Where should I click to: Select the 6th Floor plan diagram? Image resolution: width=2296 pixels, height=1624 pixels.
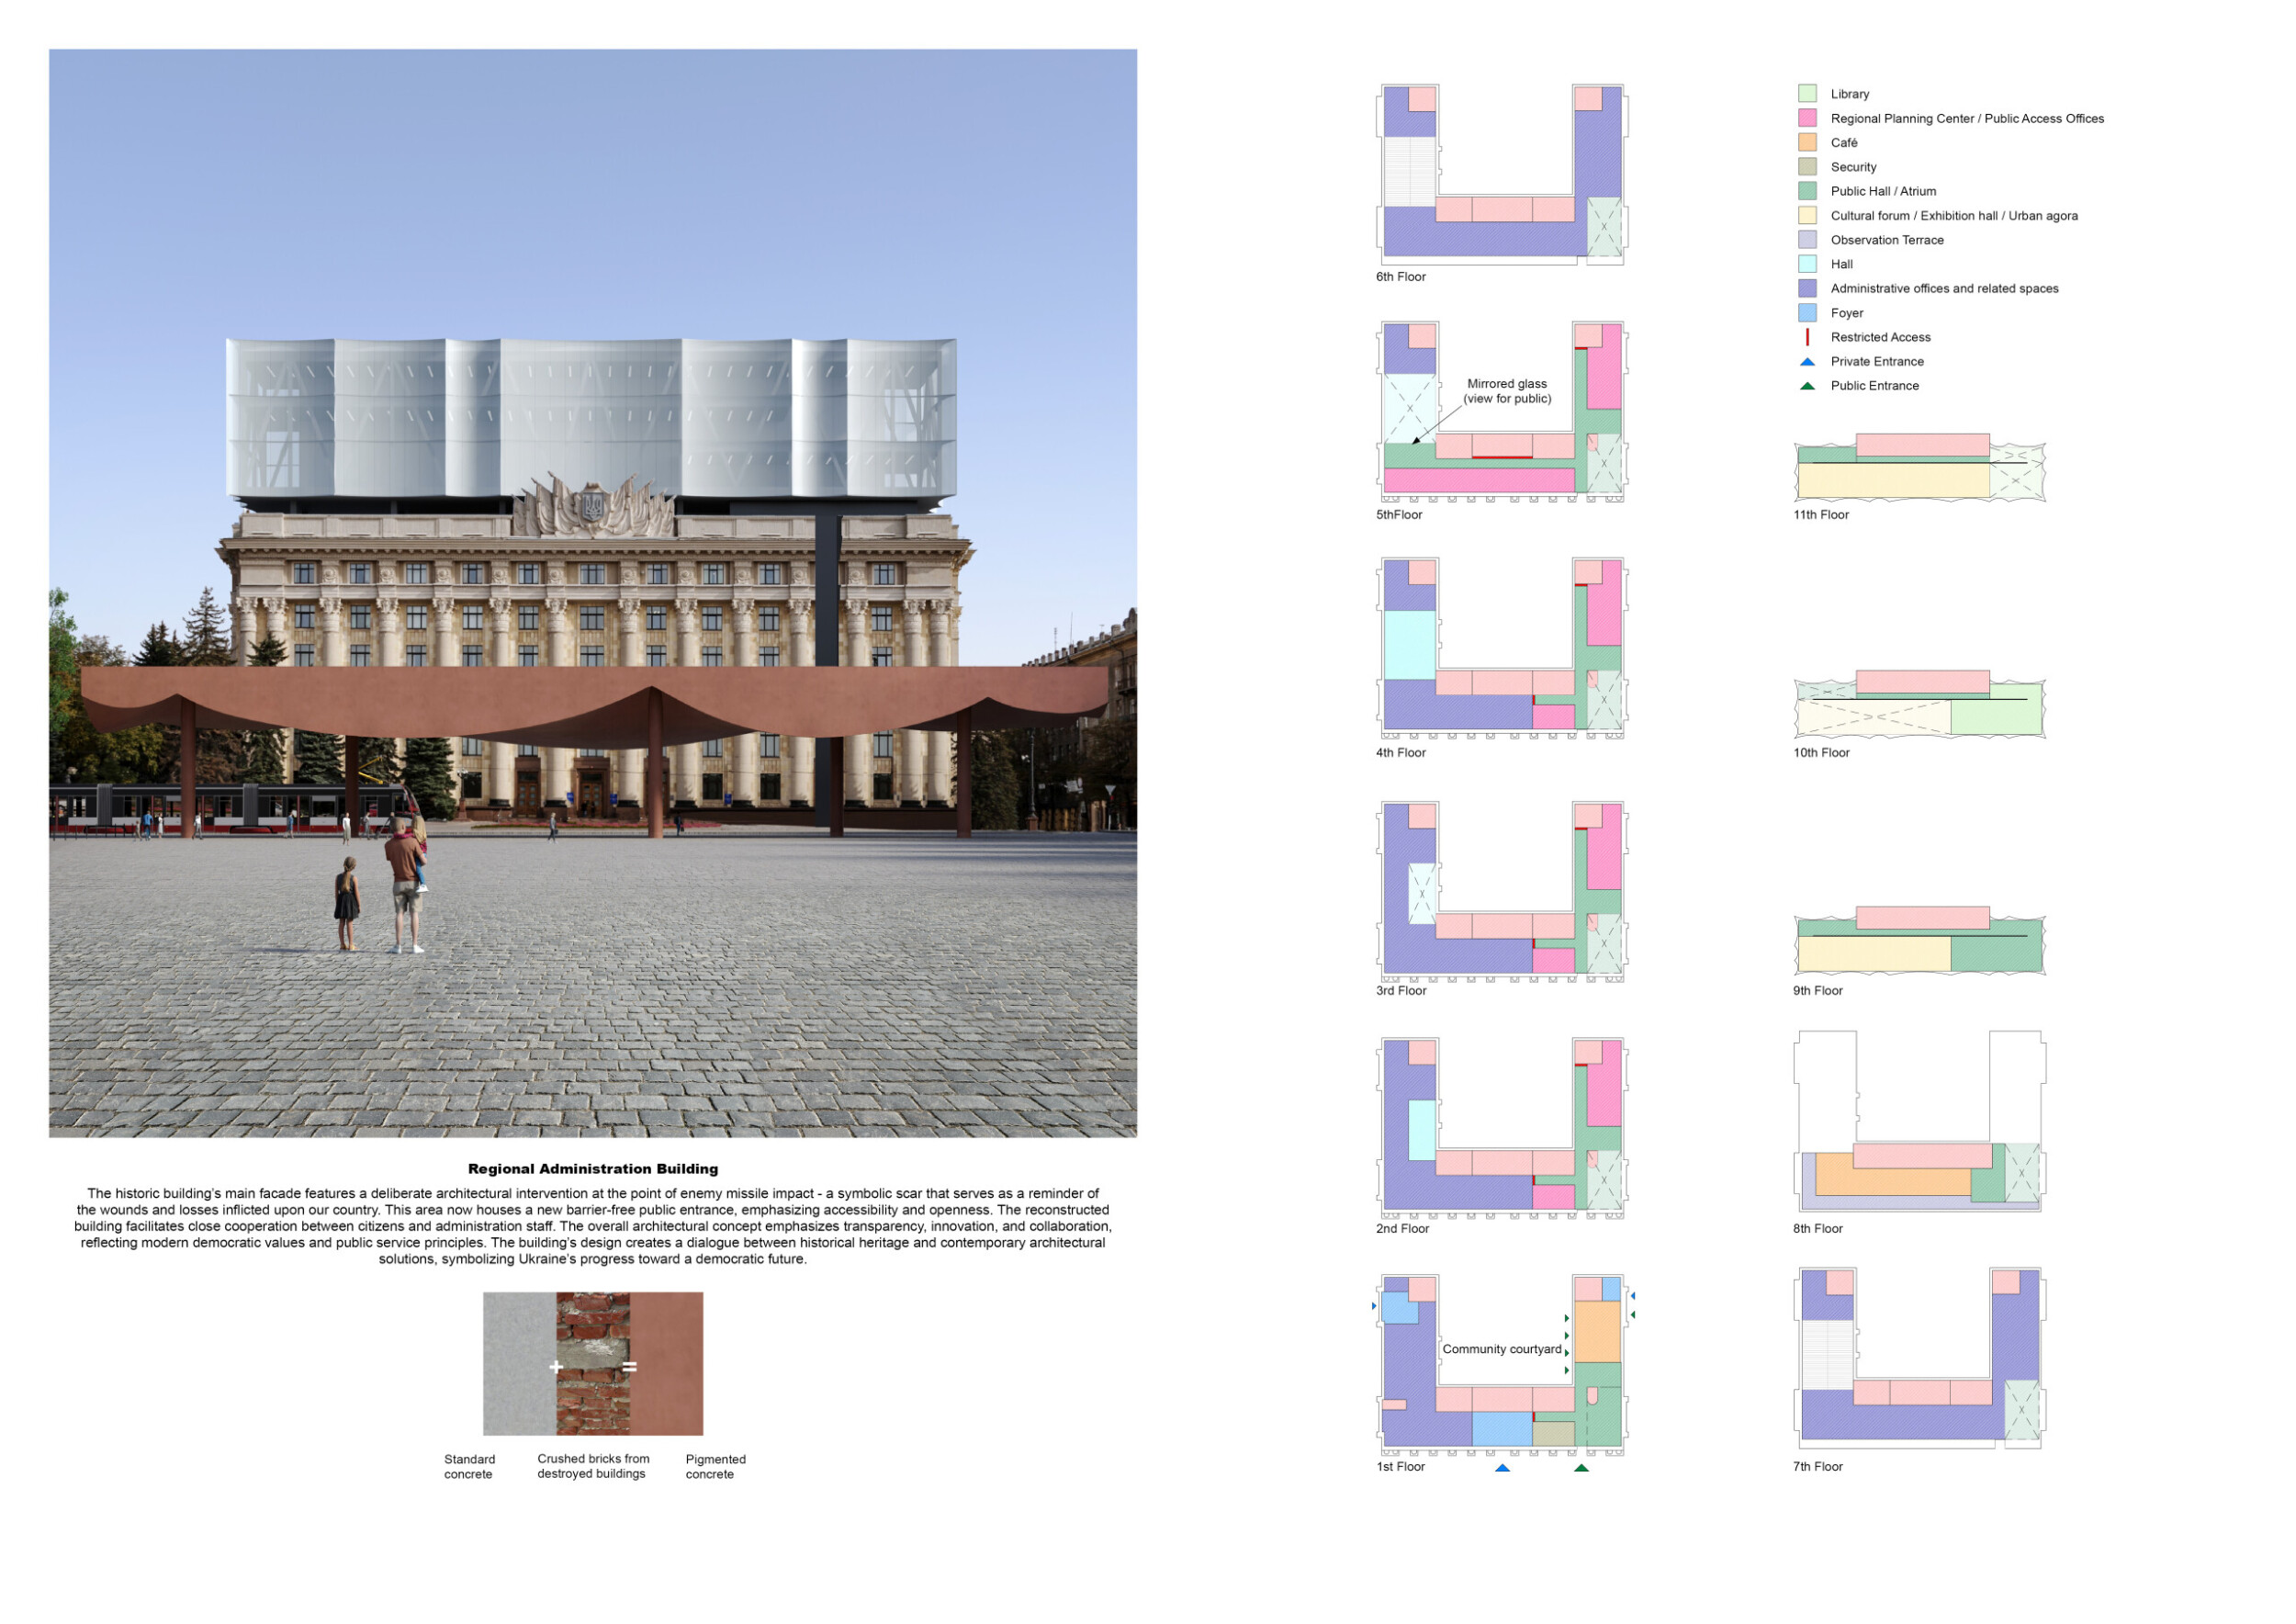point(1502,175)
